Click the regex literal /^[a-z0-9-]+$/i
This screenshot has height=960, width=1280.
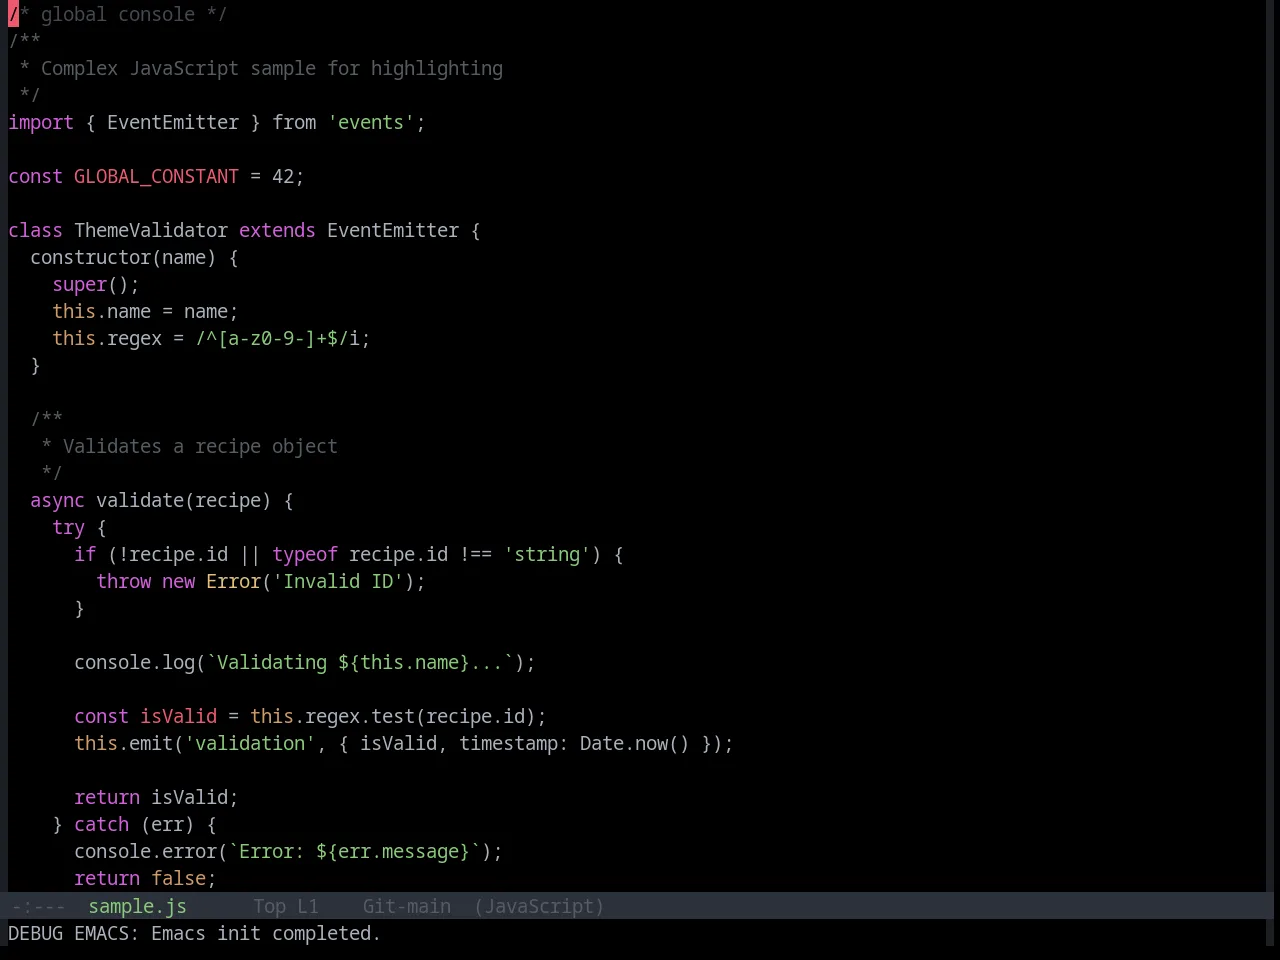pyautogui.click(x=277, y=338)
